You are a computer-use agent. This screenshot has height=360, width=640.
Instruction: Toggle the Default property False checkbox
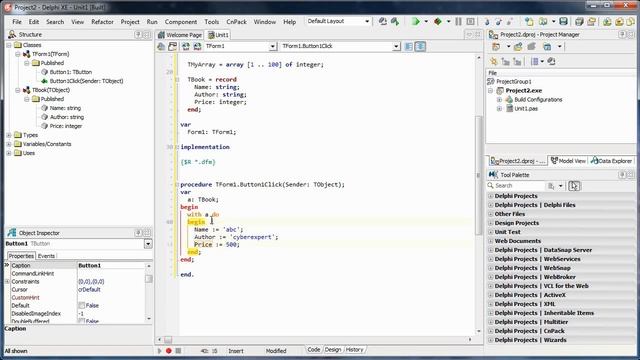click(x=82, y=305)
